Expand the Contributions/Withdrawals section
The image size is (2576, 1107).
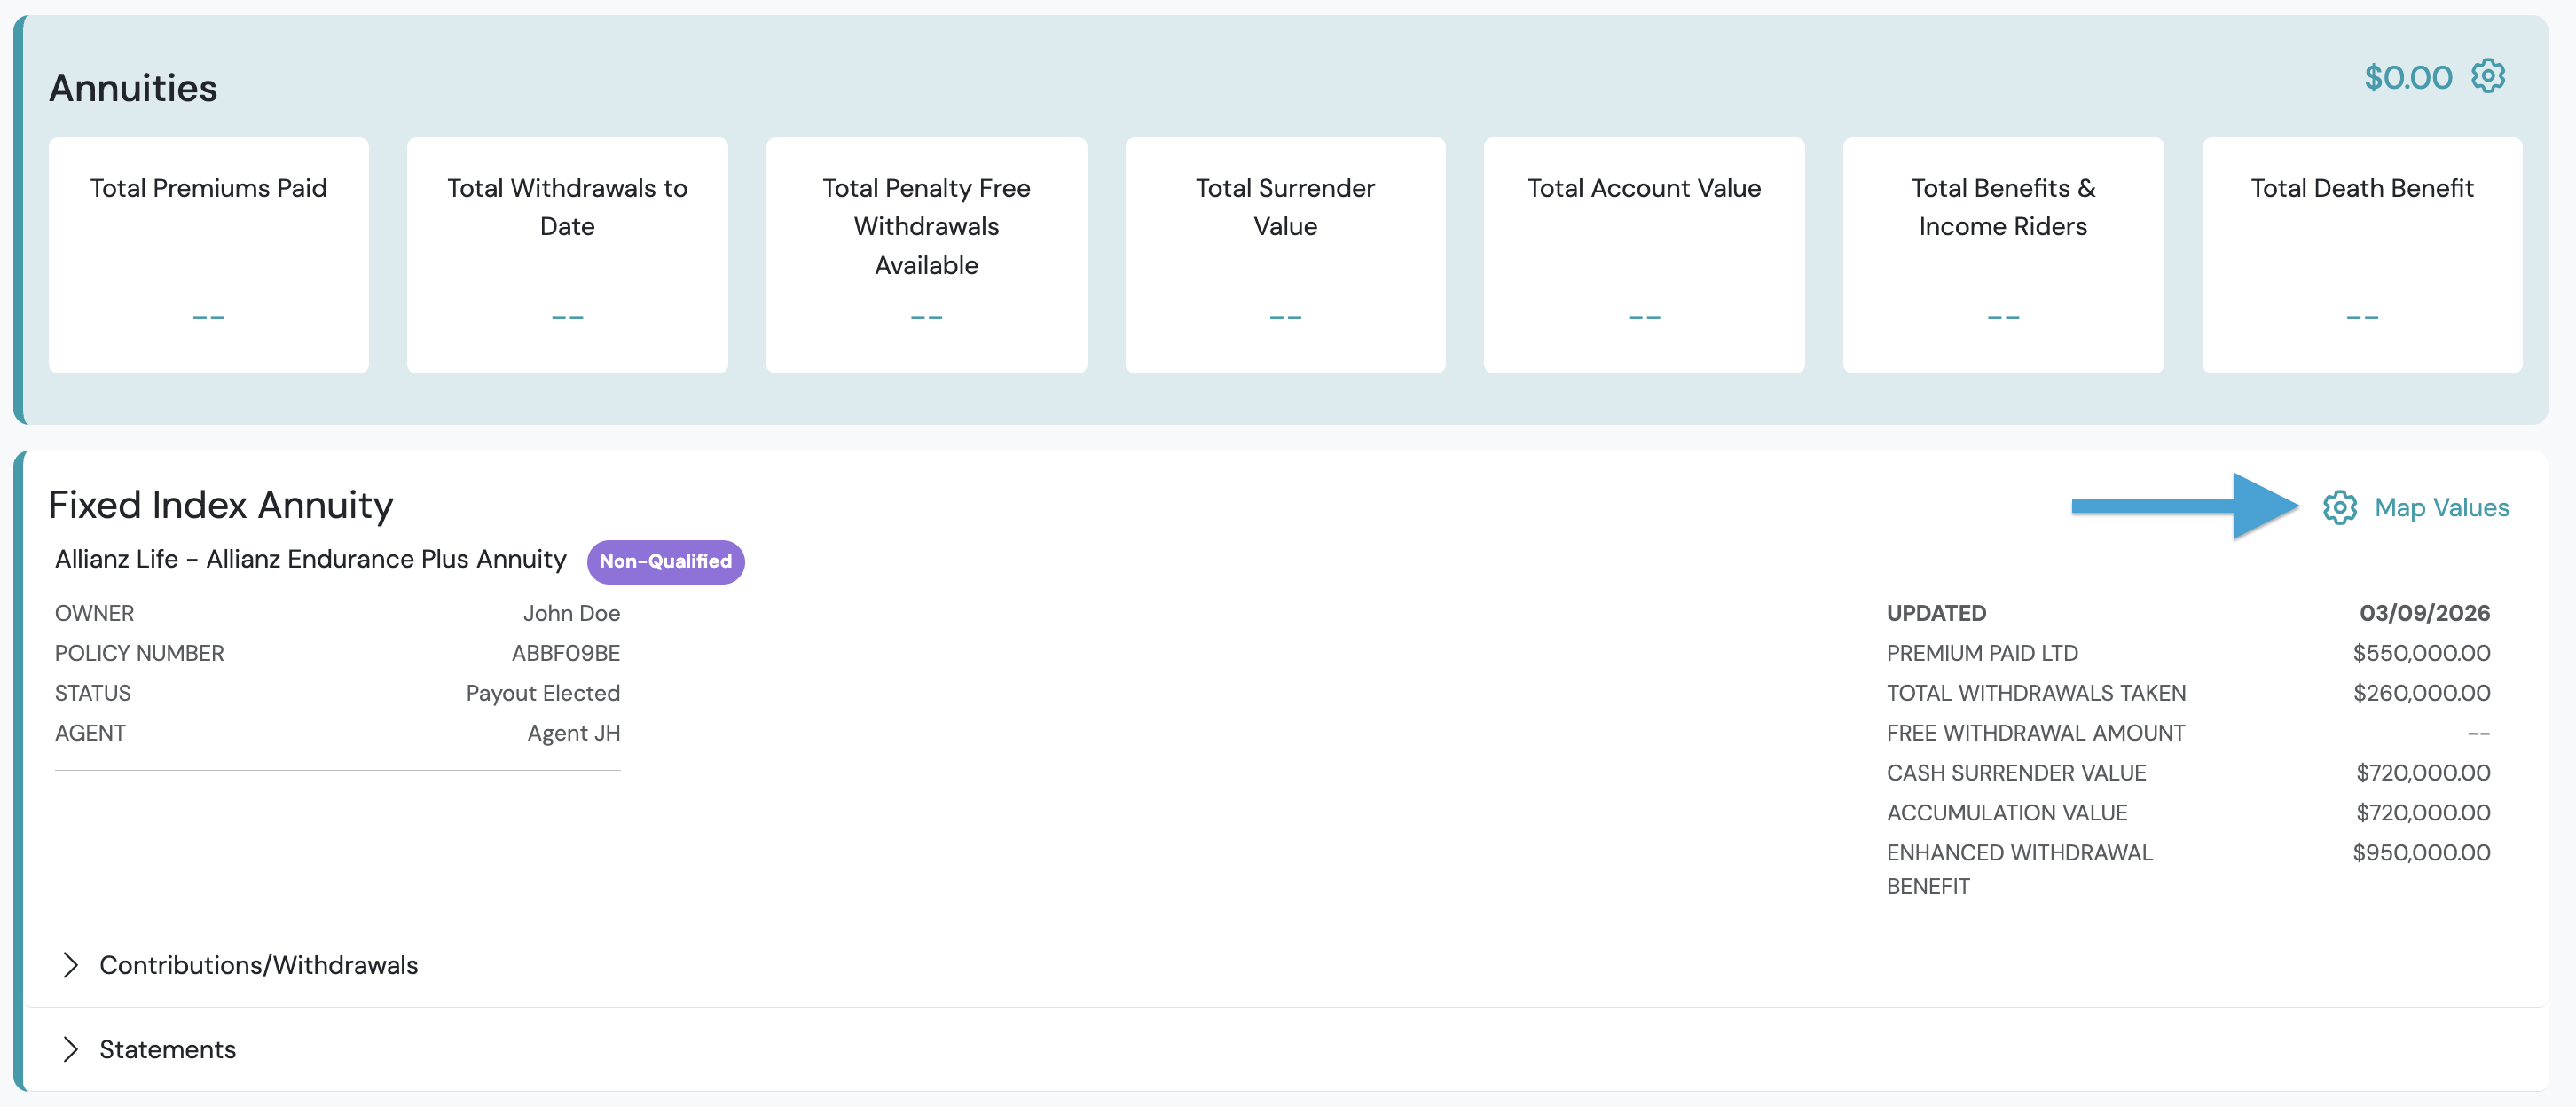pos(1285,965)
